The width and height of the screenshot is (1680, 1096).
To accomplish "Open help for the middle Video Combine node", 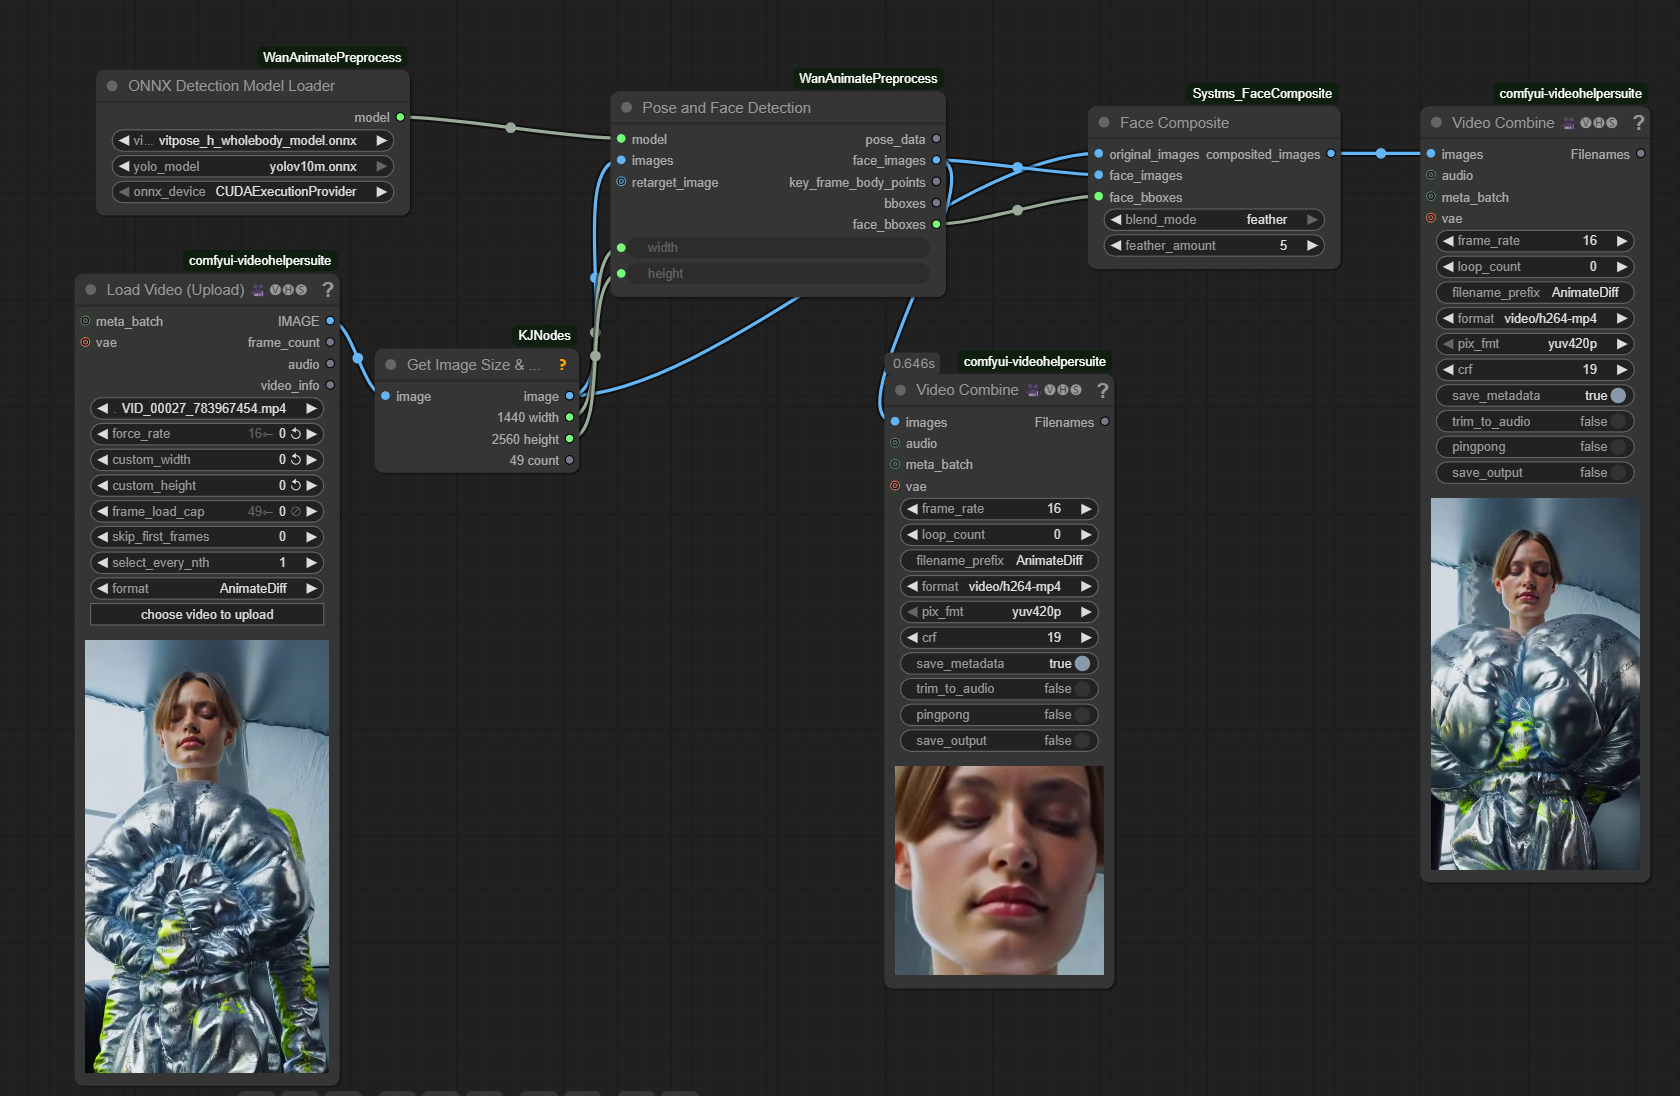I will pyautogui.click(x=1102, y=390).
